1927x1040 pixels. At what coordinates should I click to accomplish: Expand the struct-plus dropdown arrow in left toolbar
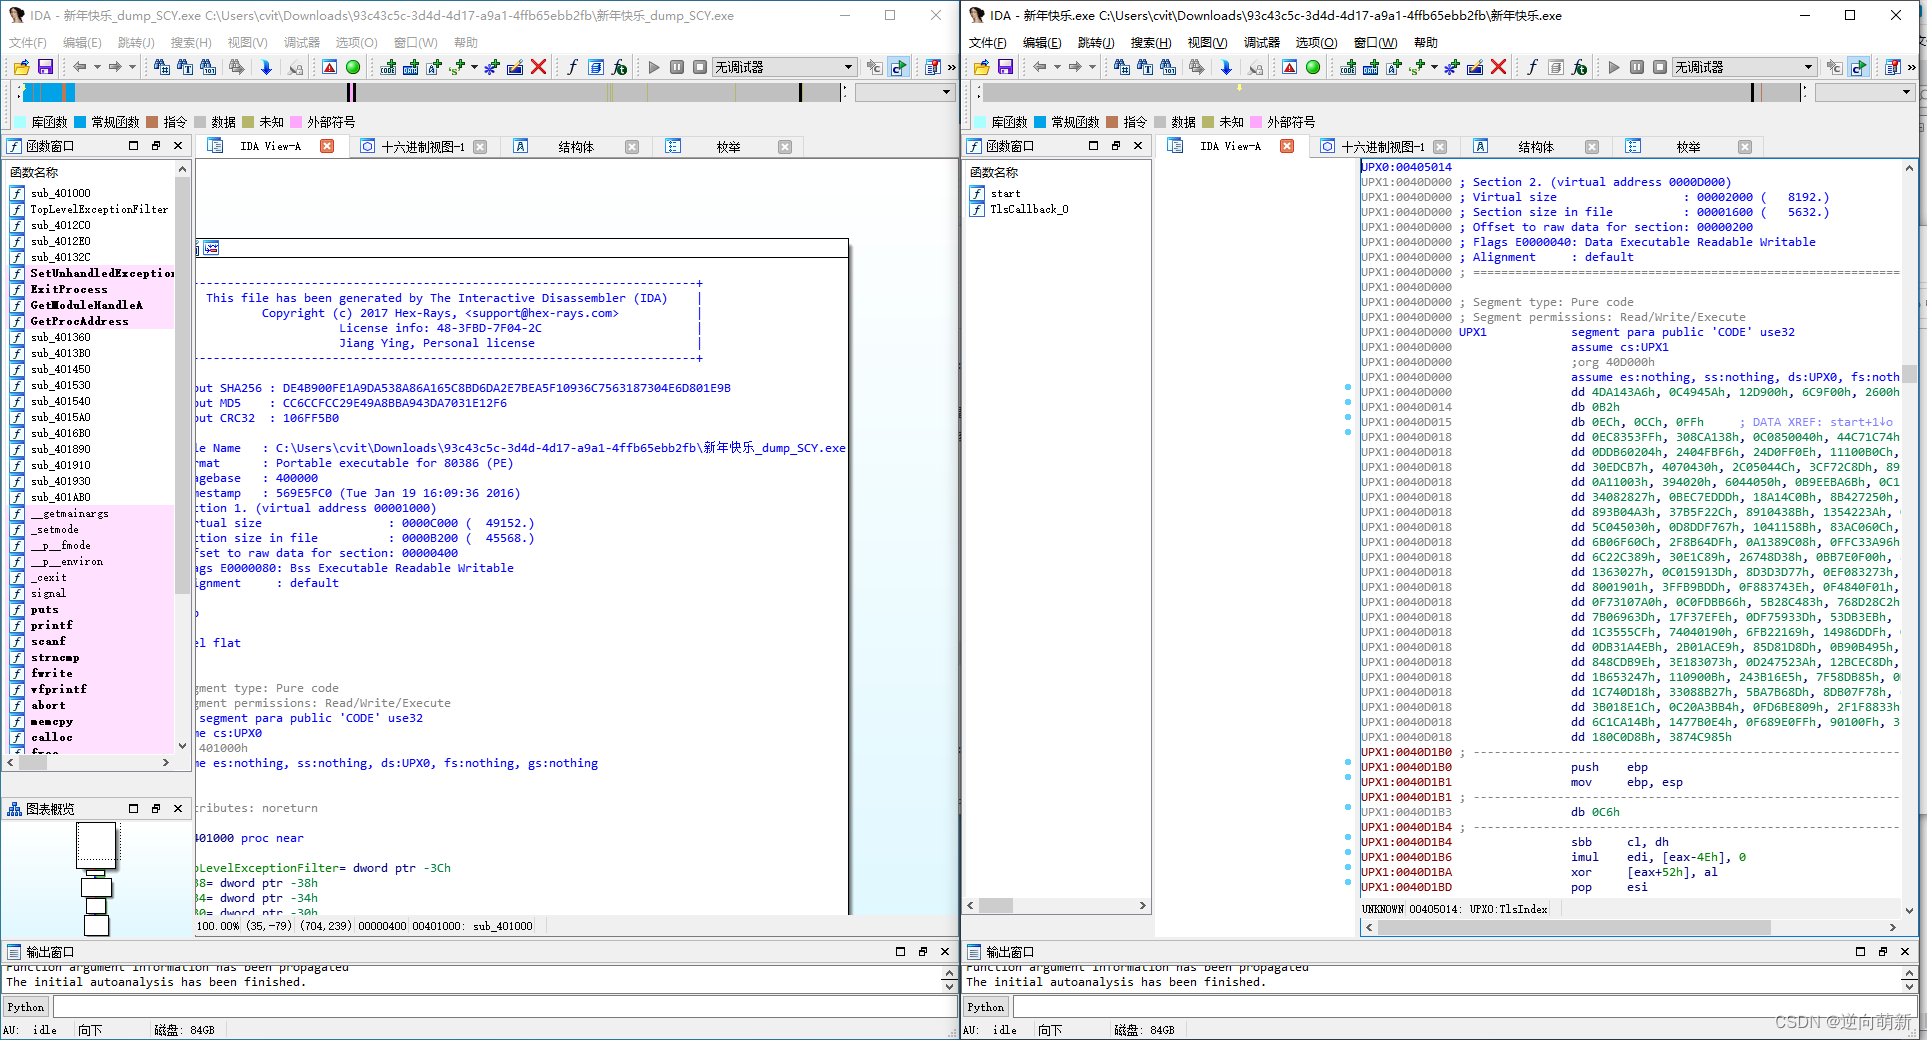click(474, 67)
